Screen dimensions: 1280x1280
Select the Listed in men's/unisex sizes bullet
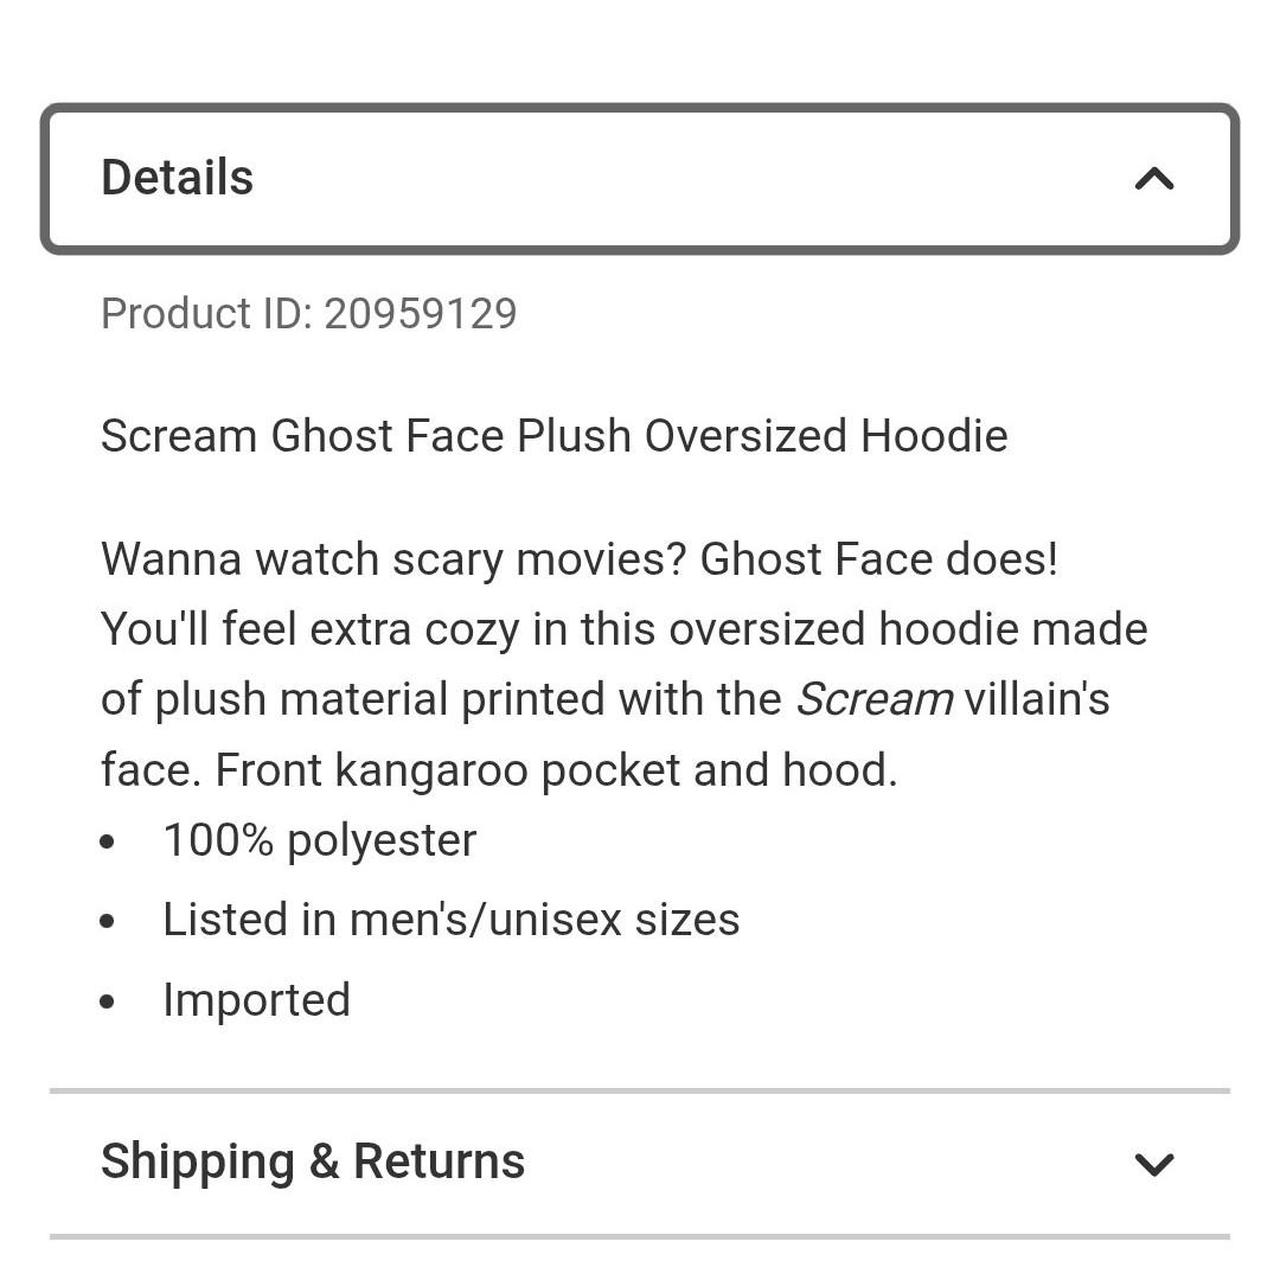[x=452, y=919]
